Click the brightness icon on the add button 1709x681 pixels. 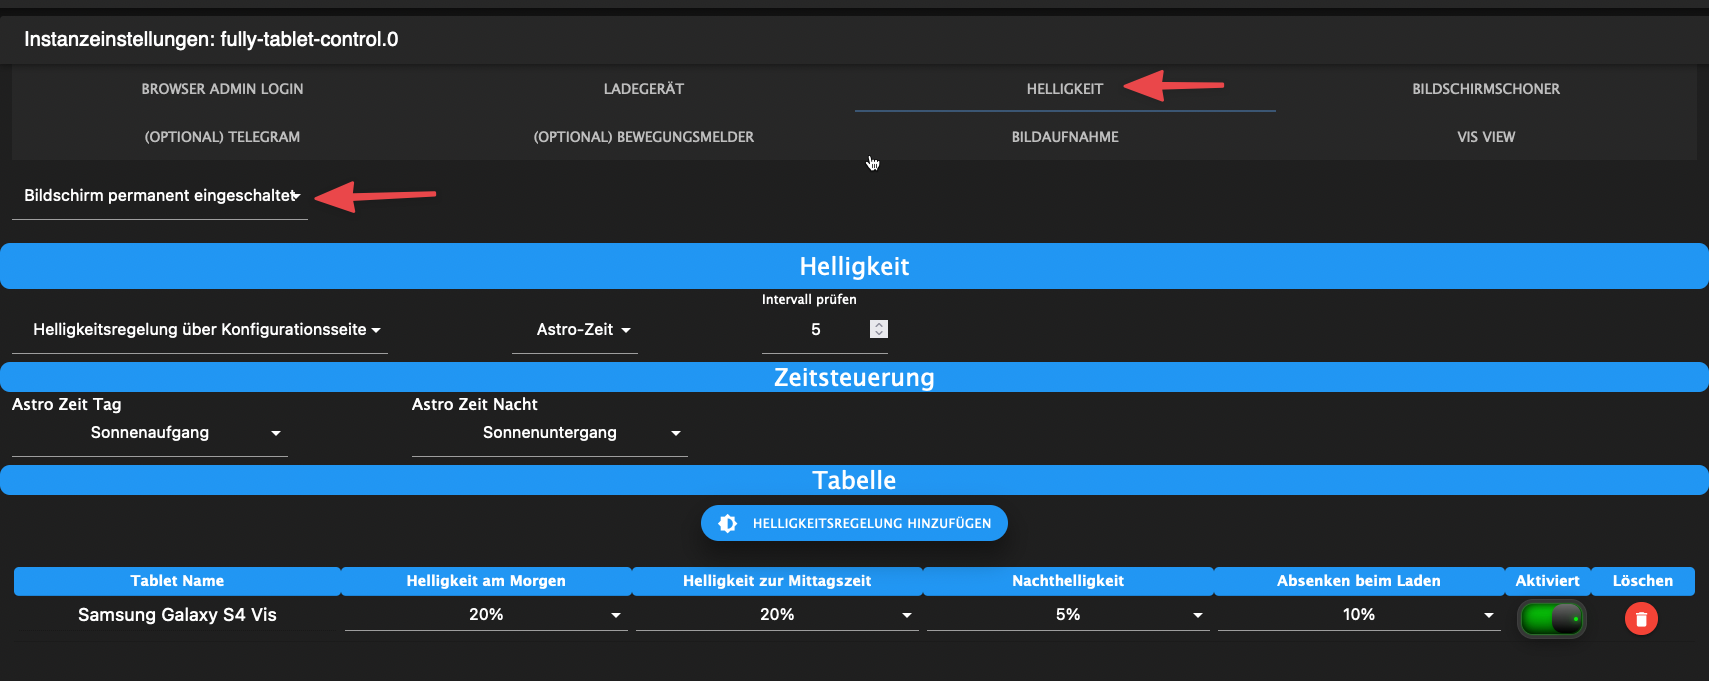click(x=728, y=523)
